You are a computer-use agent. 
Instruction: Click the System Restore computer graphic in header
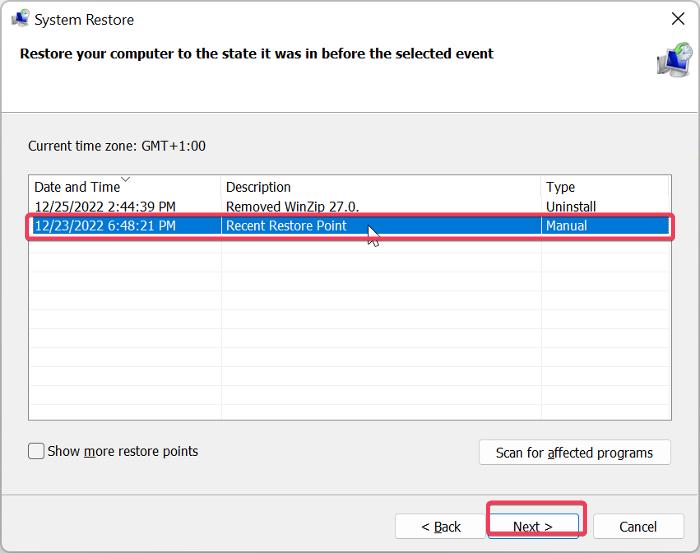(673, 60)
